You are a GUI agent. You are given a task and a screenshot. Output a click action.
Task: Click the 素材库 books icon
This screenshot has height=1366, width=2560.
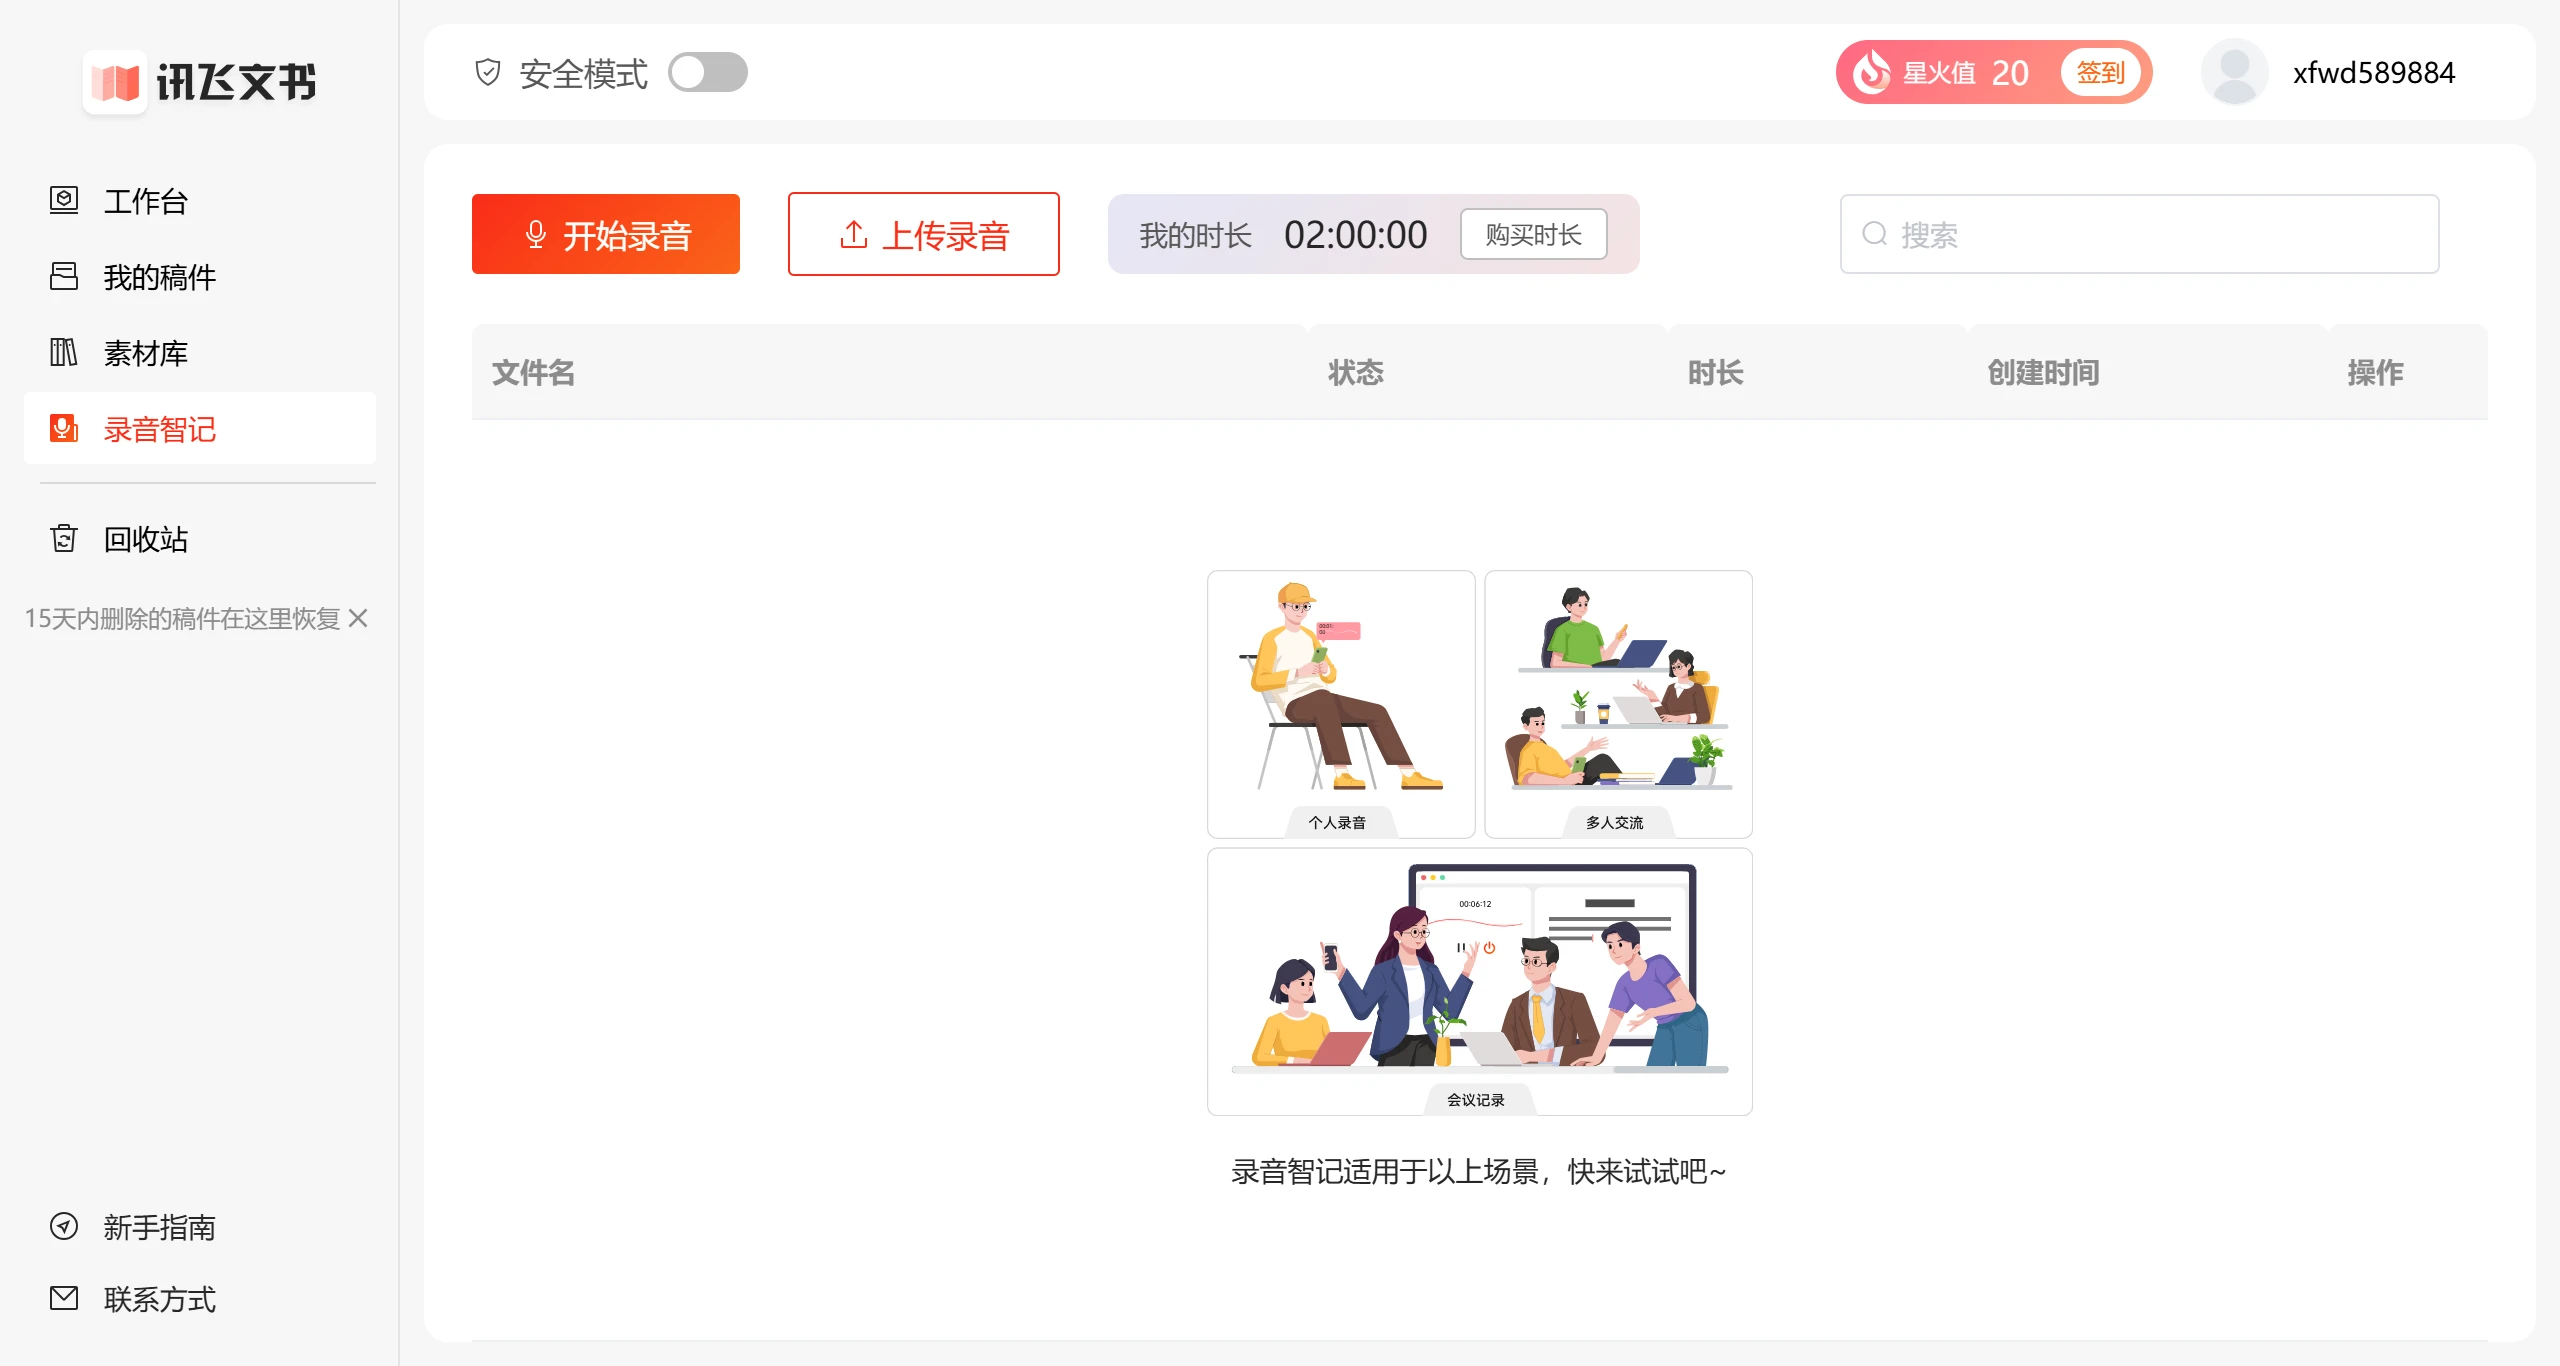click(x=64, y=352)
